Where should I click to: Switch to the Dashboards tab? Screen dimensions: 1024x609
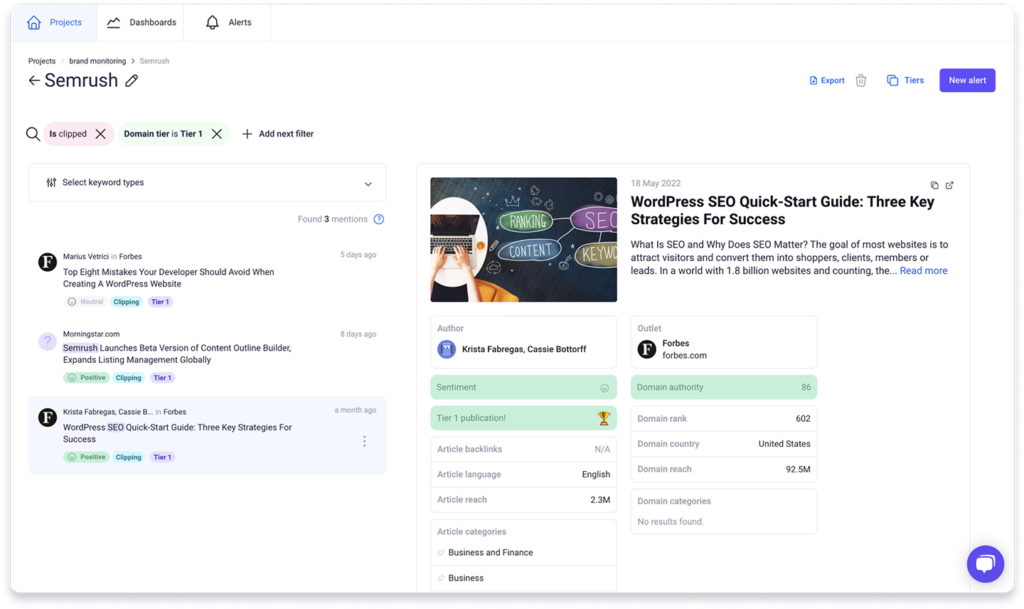[141, 22]
